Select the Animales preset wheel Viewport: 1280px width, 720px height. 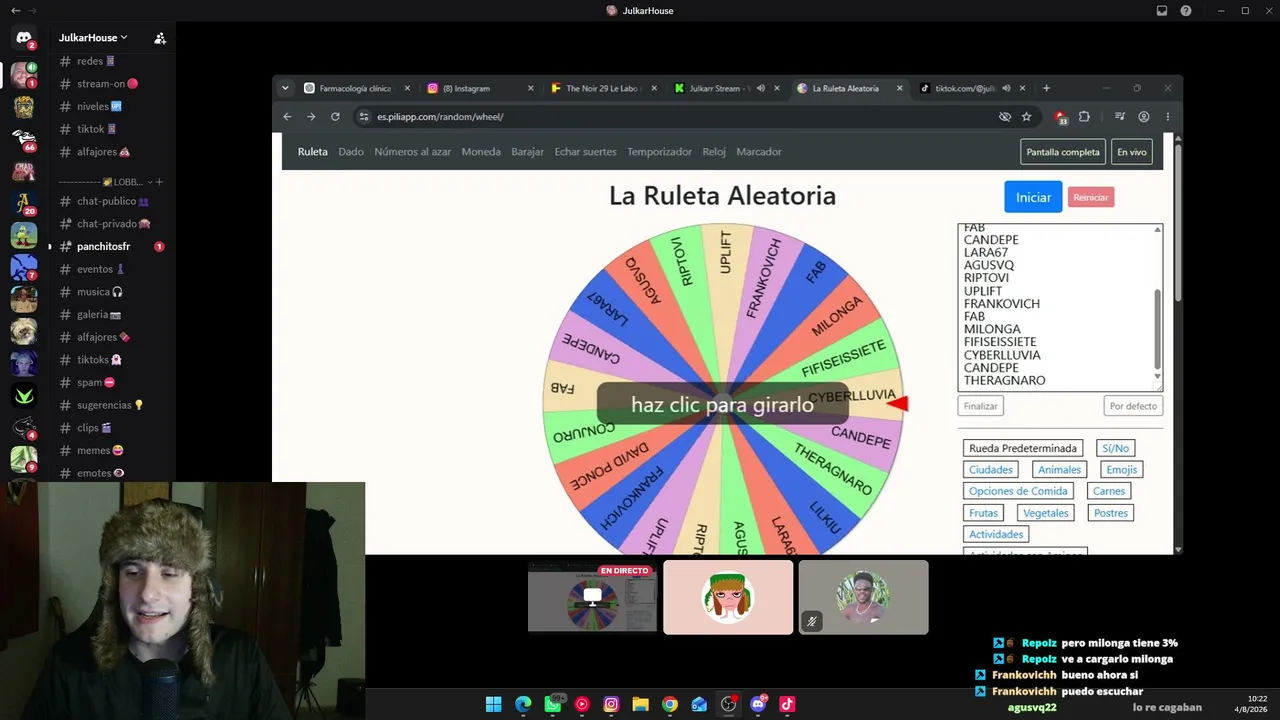pyautogui.click(x=1059, y=470)
